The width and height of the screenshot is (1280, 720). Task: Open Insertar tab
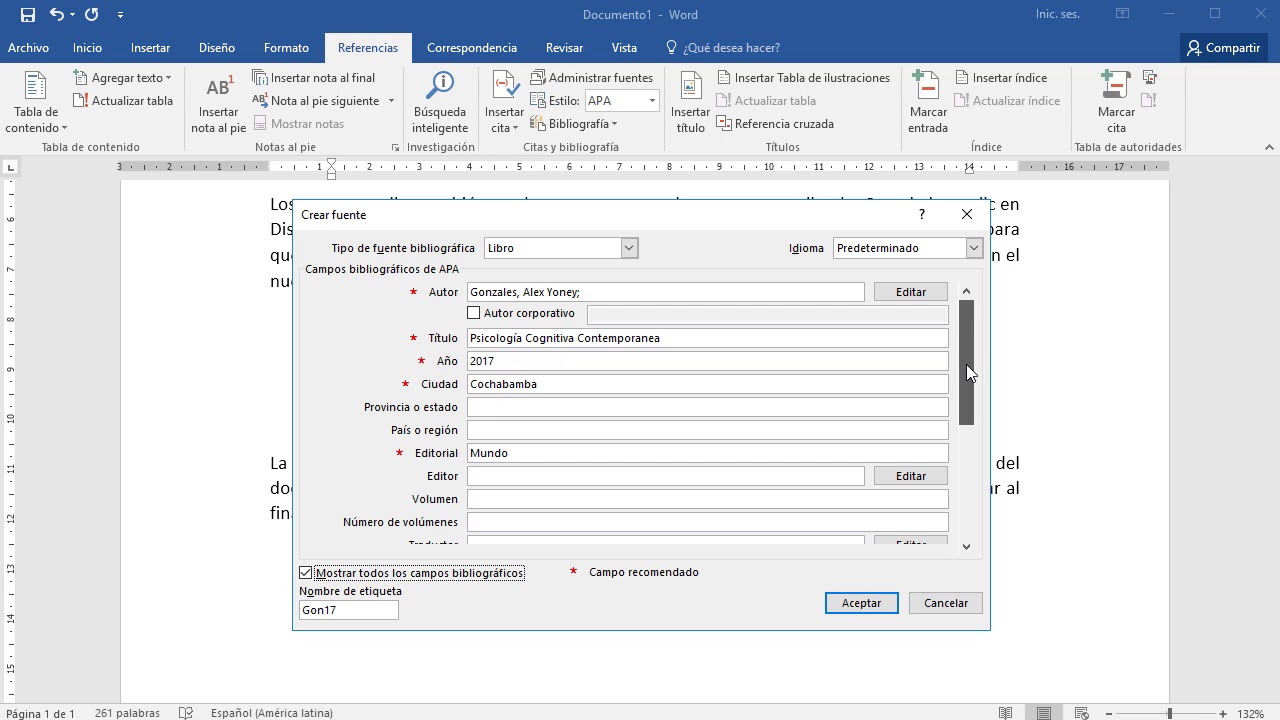150,48
